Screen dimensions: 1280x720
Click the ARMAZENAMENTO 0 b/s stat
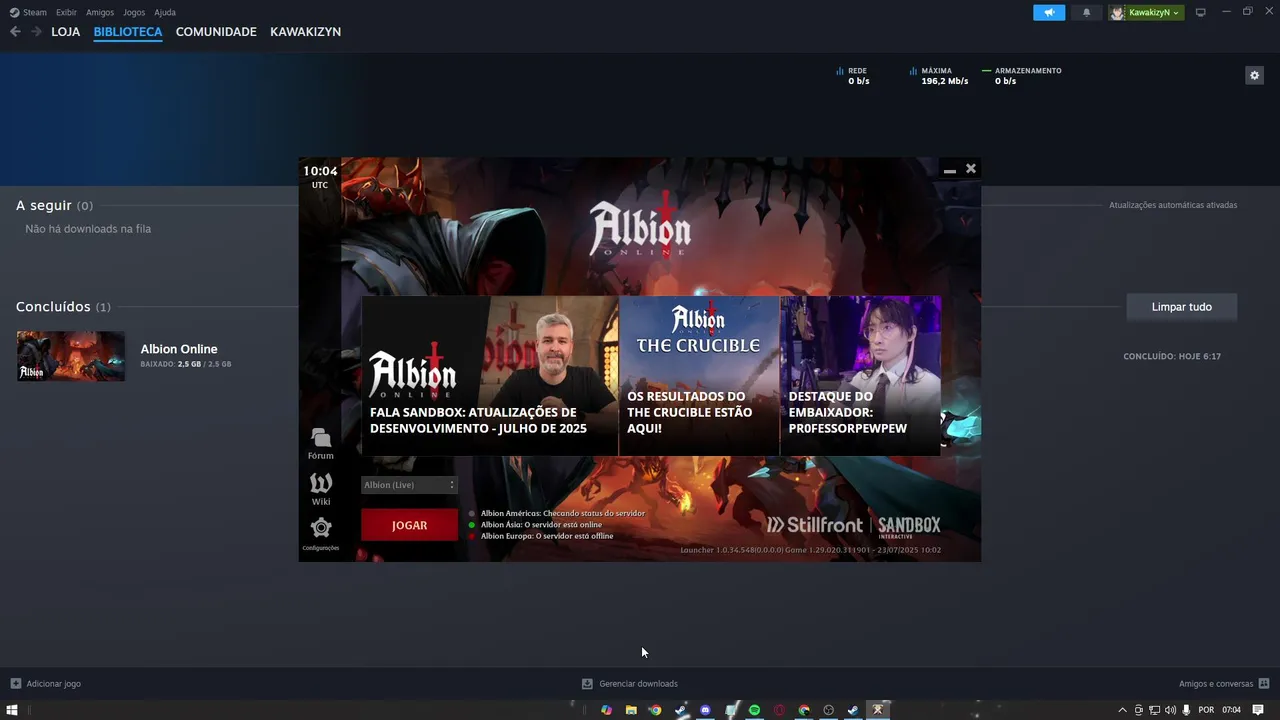1022,76
